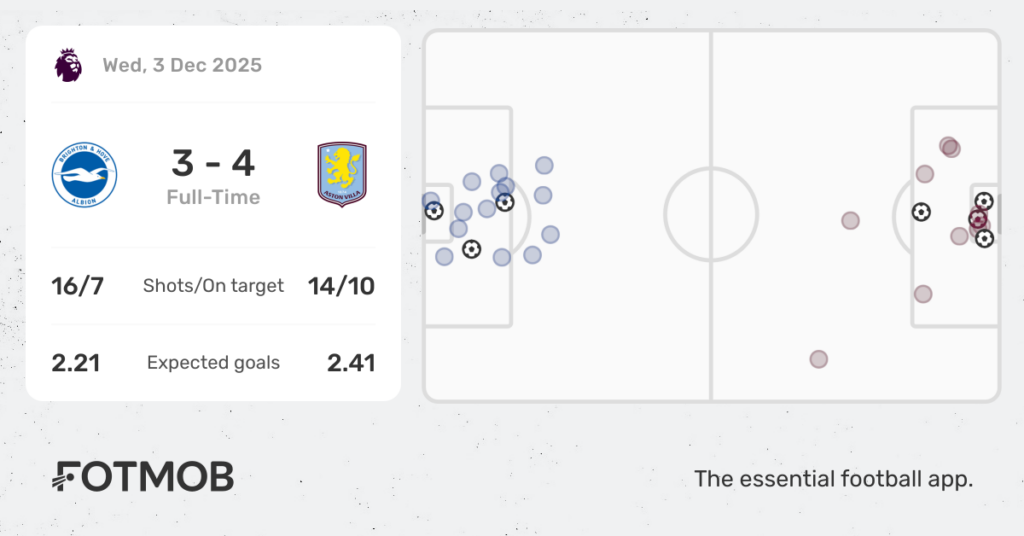Screen dimensions: 1024x536
Task: Select Brighton's 16/7 shots figure
Action: tap(77, 286)
